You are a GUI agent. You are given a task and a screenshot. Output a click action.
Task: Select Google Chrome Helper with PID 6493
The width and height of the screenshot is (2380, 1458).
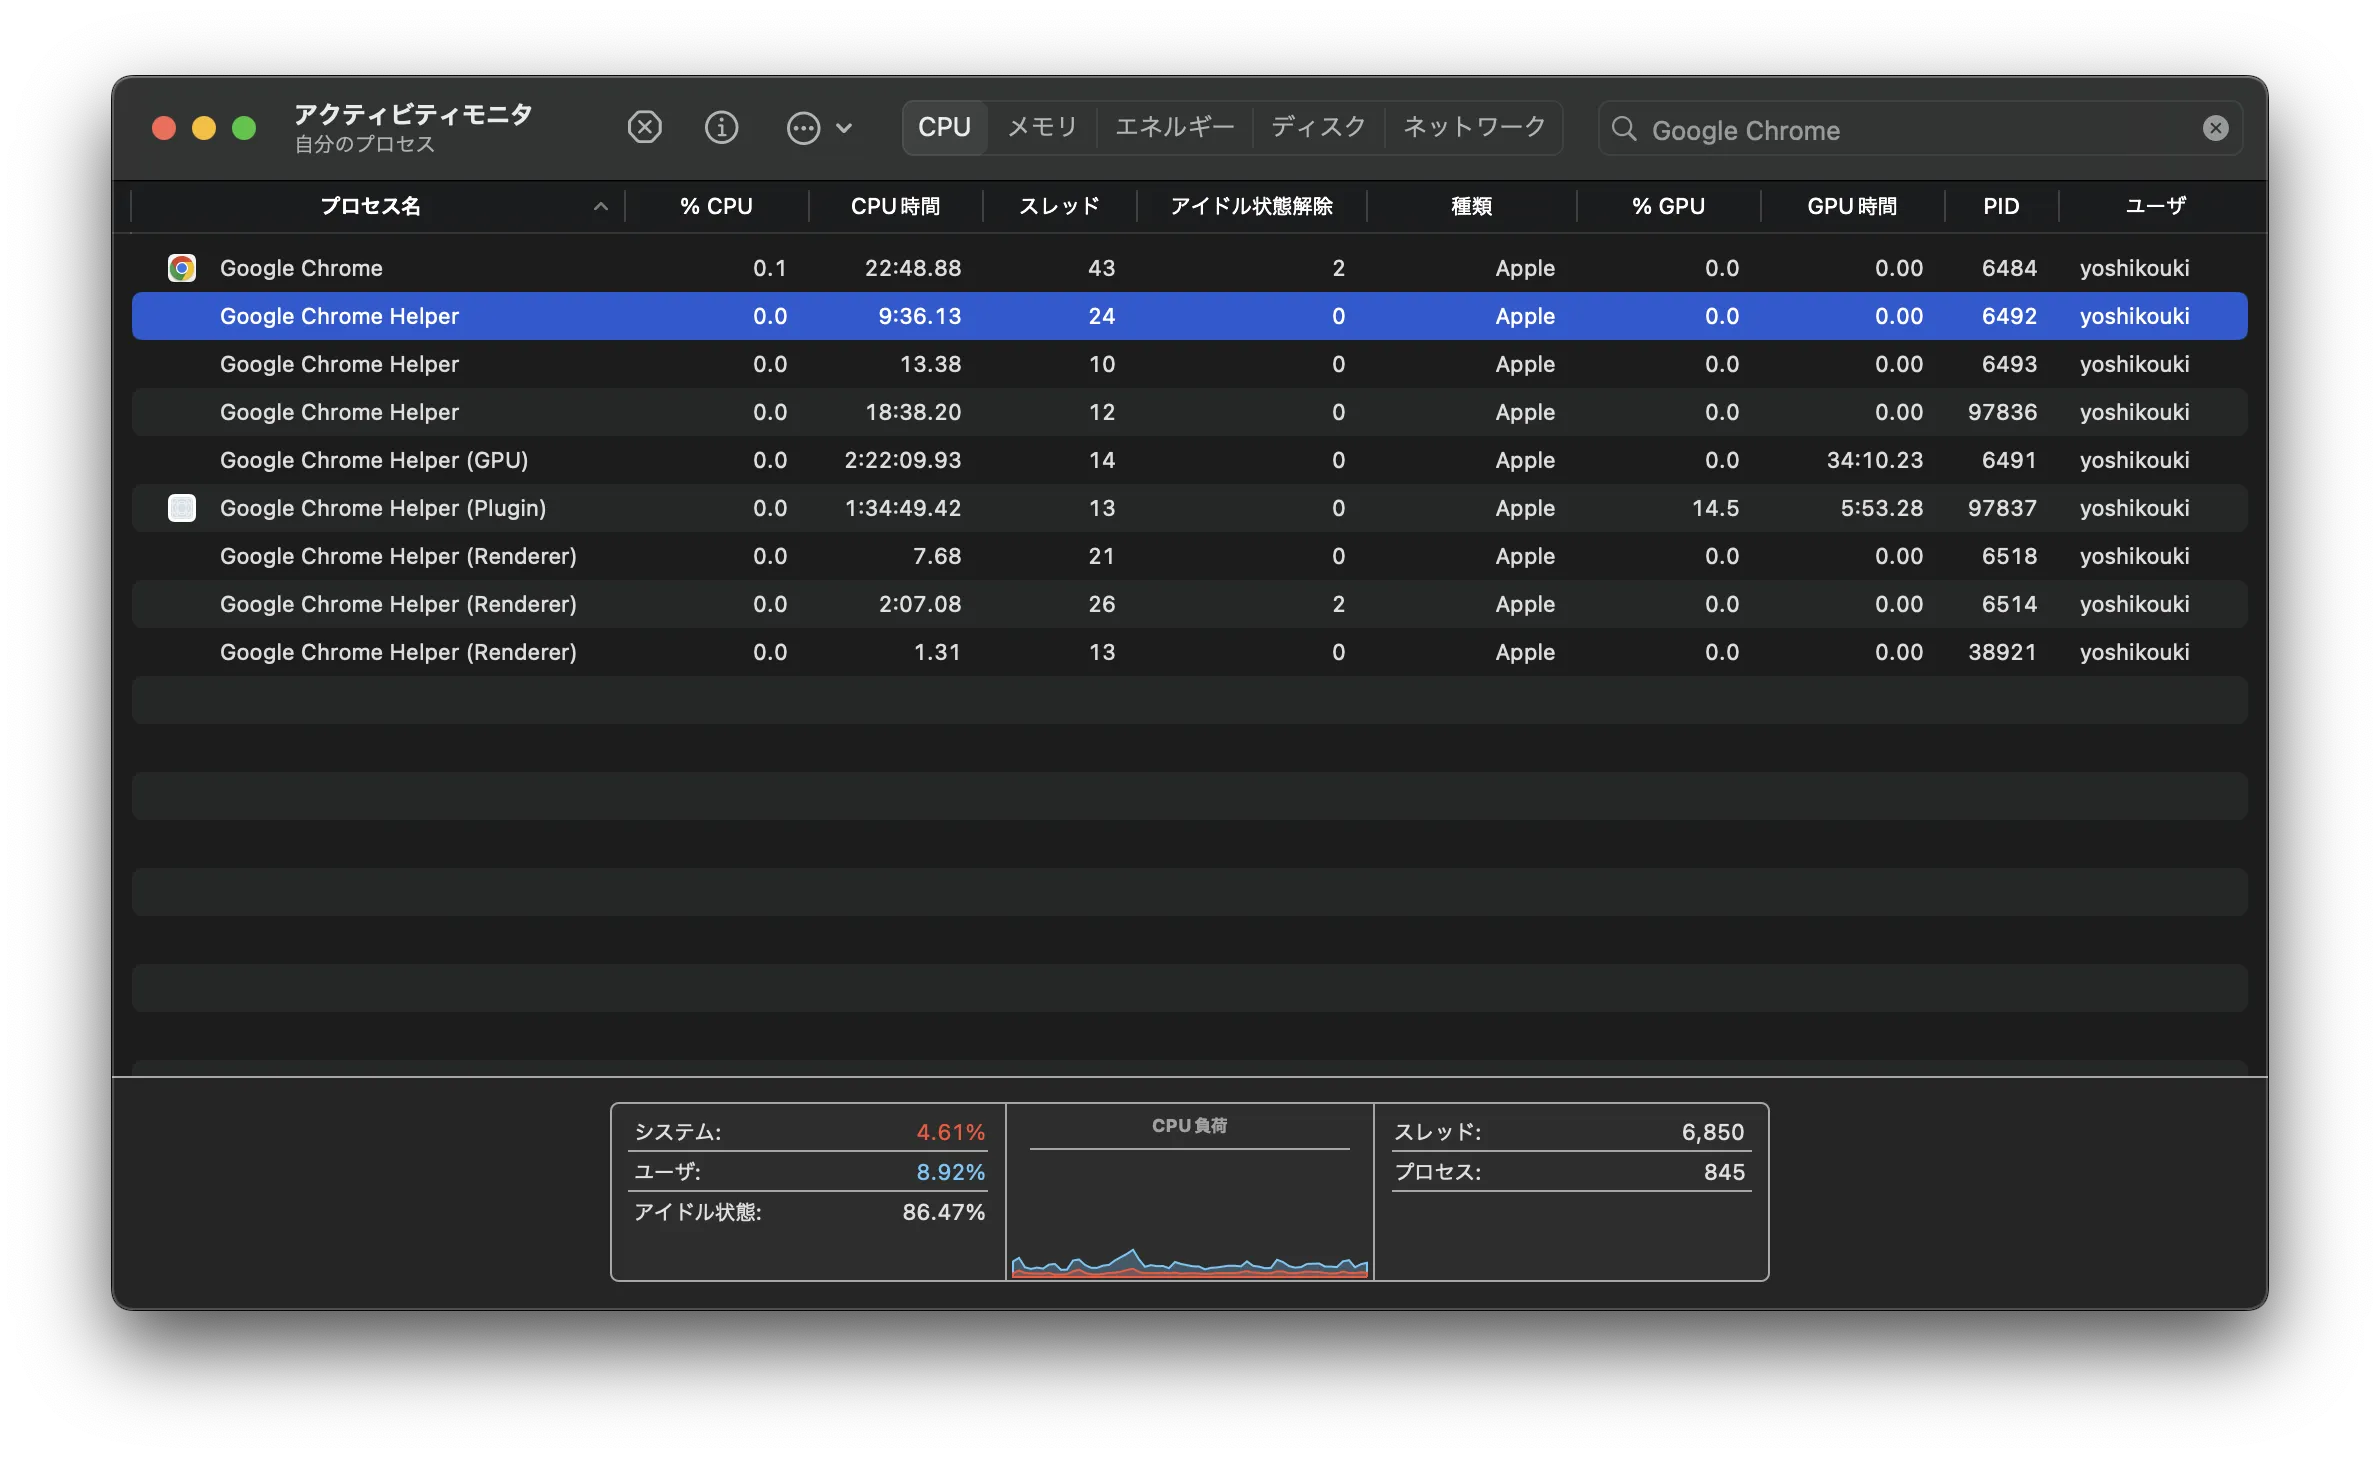point(1190,364)
